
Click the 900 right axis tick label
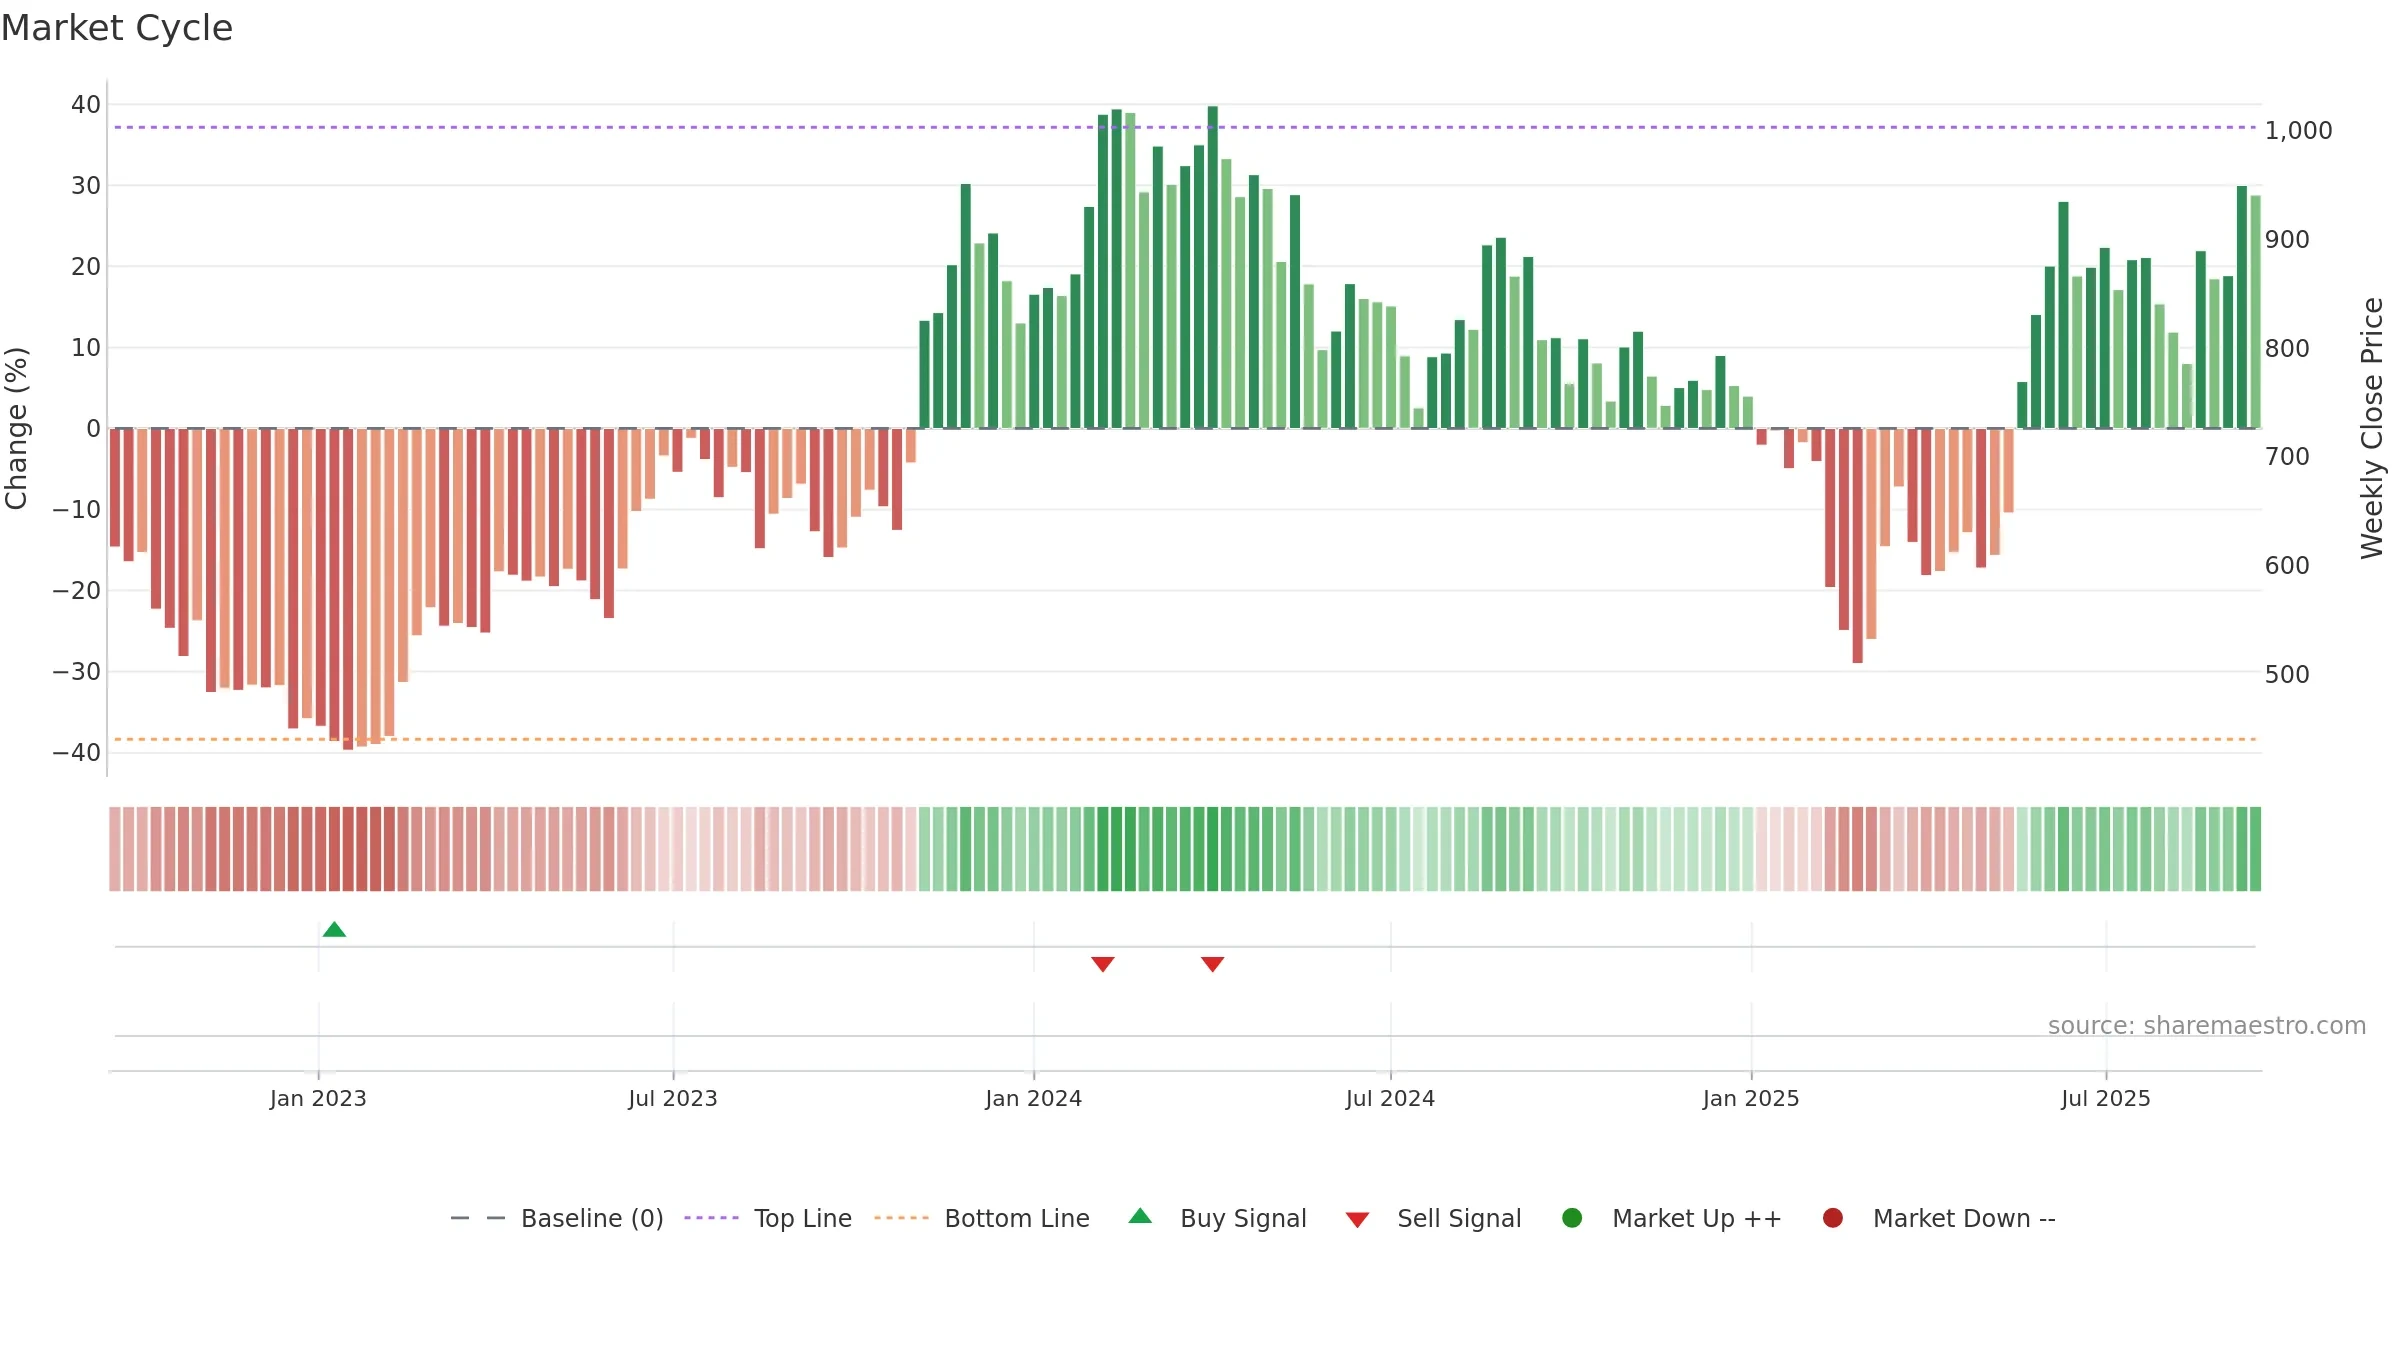pyautogui.click(x=2287, y=240)
